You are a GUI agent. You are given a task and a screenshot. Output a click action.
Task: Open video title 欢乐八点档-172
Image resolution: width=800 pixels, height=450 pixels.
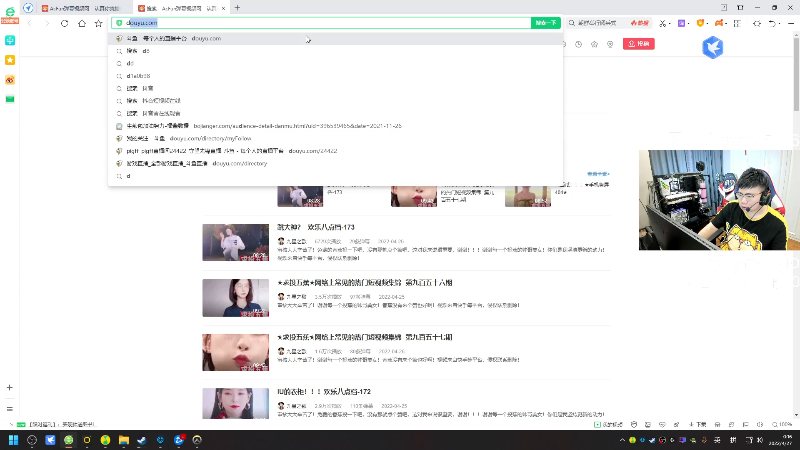pos(324,392)
